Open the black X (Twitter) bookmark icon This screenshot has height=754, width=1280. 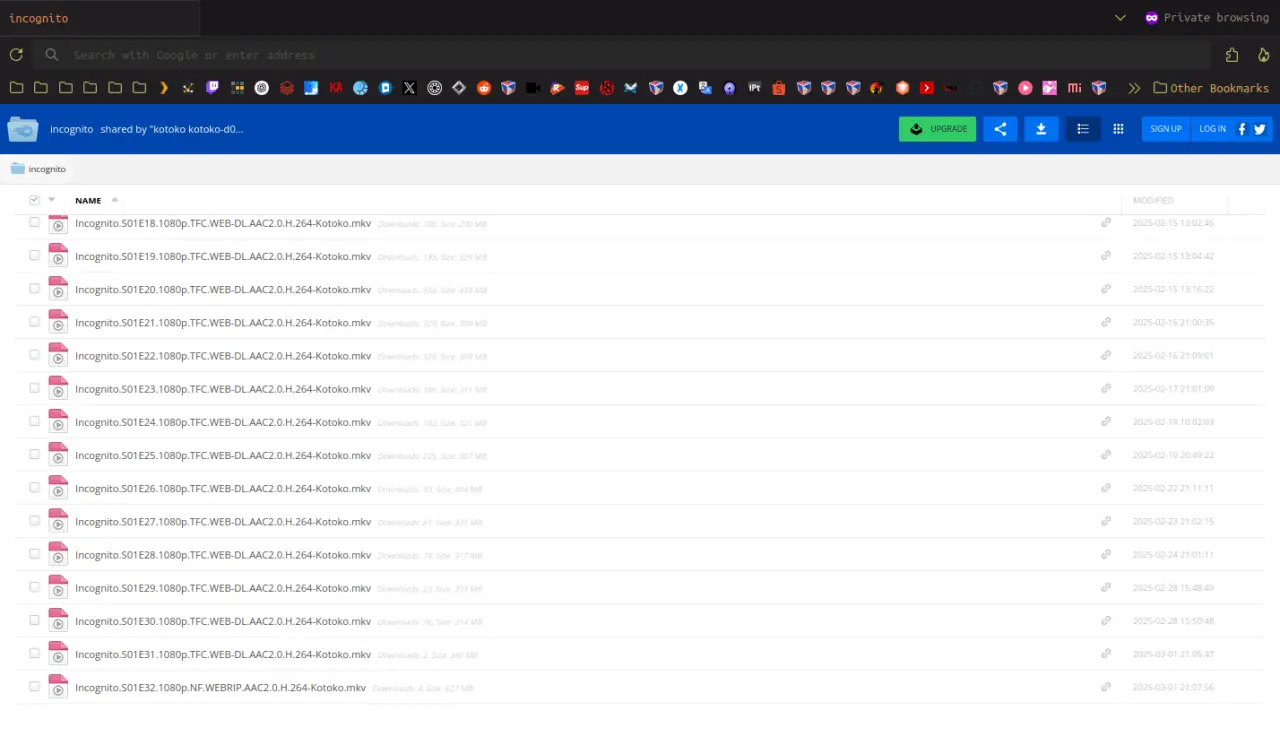click(x=410, y=88)
